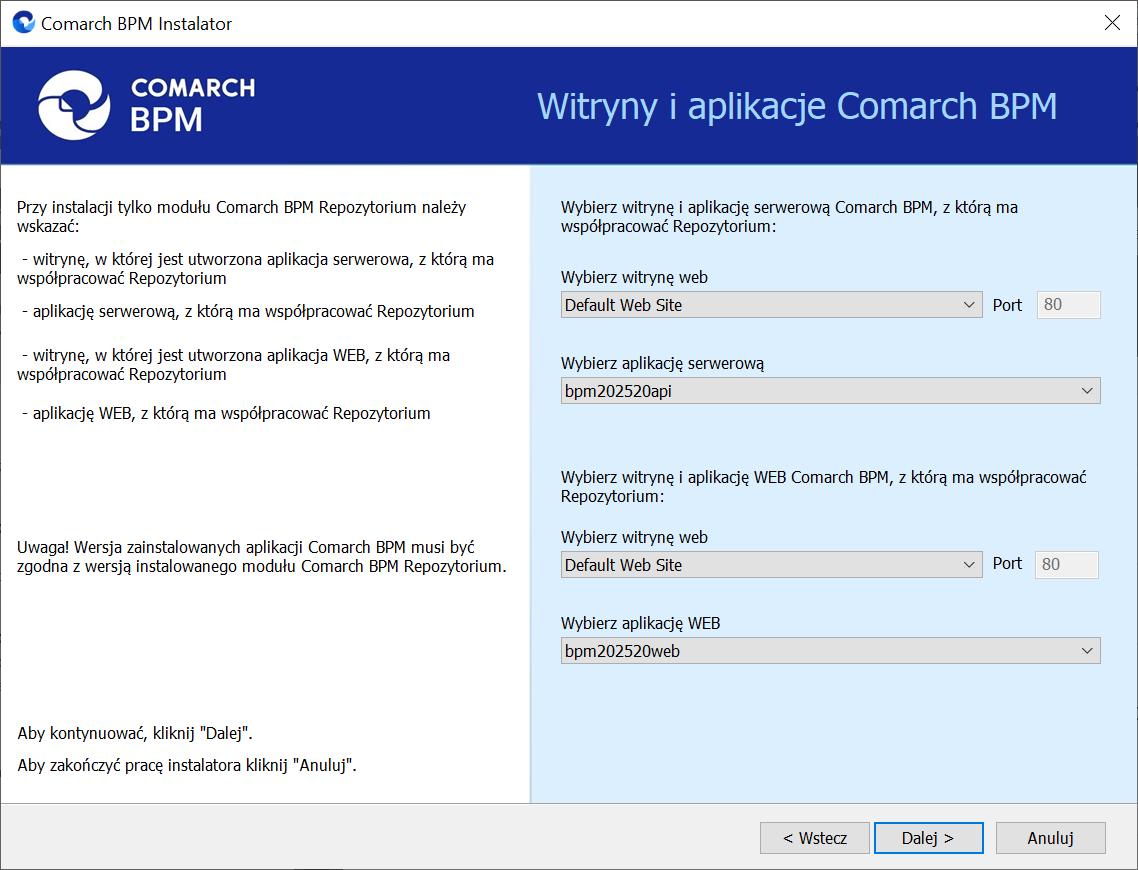
Task: Open the bpm202520web application dropdown
Action: point(830,651)
